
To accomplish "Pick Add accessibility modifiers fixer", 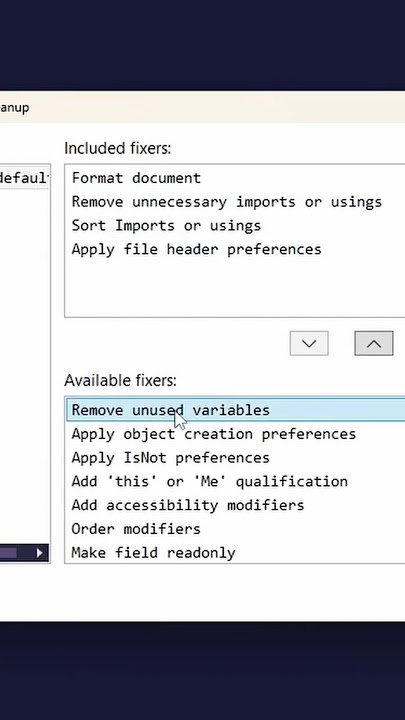I will (188, 506).
